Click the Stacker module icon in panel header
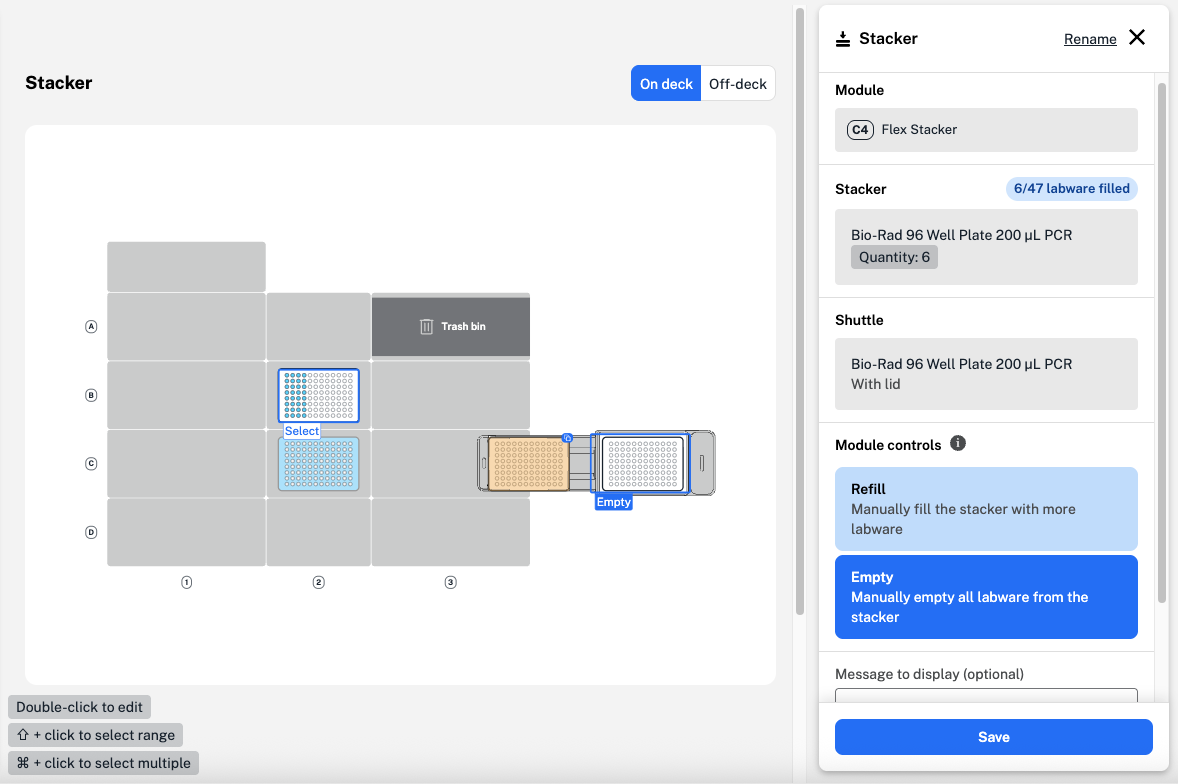The image size is (1178, 784). tap(843, 39)
